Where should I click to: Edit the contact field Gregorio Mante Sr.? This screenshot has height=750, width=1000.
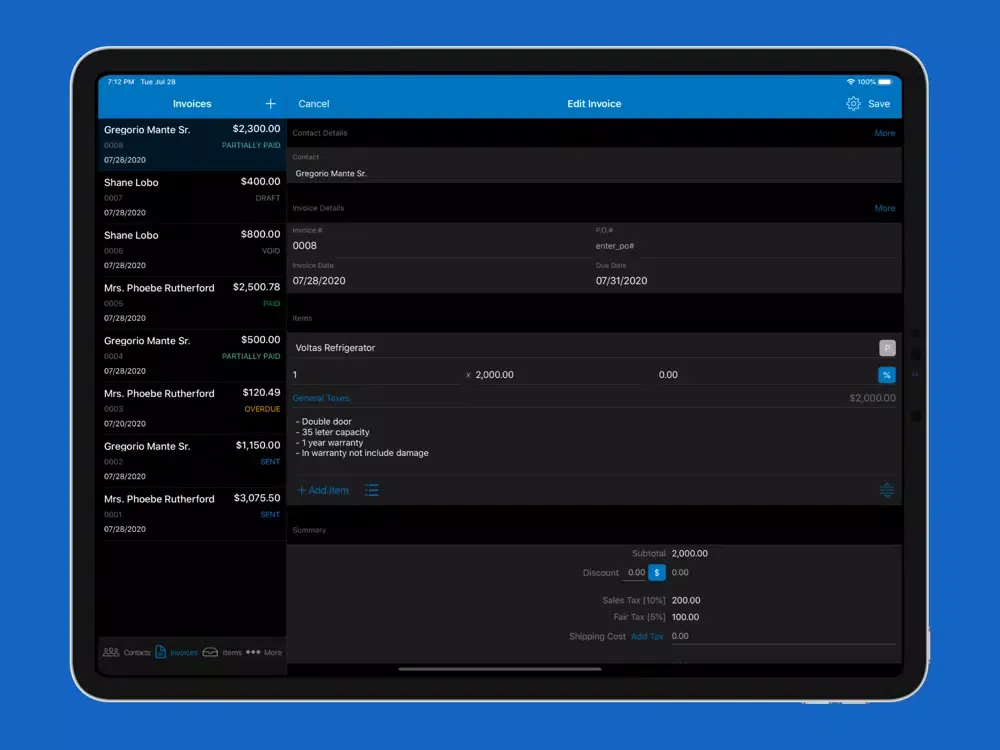click(594, 173)
